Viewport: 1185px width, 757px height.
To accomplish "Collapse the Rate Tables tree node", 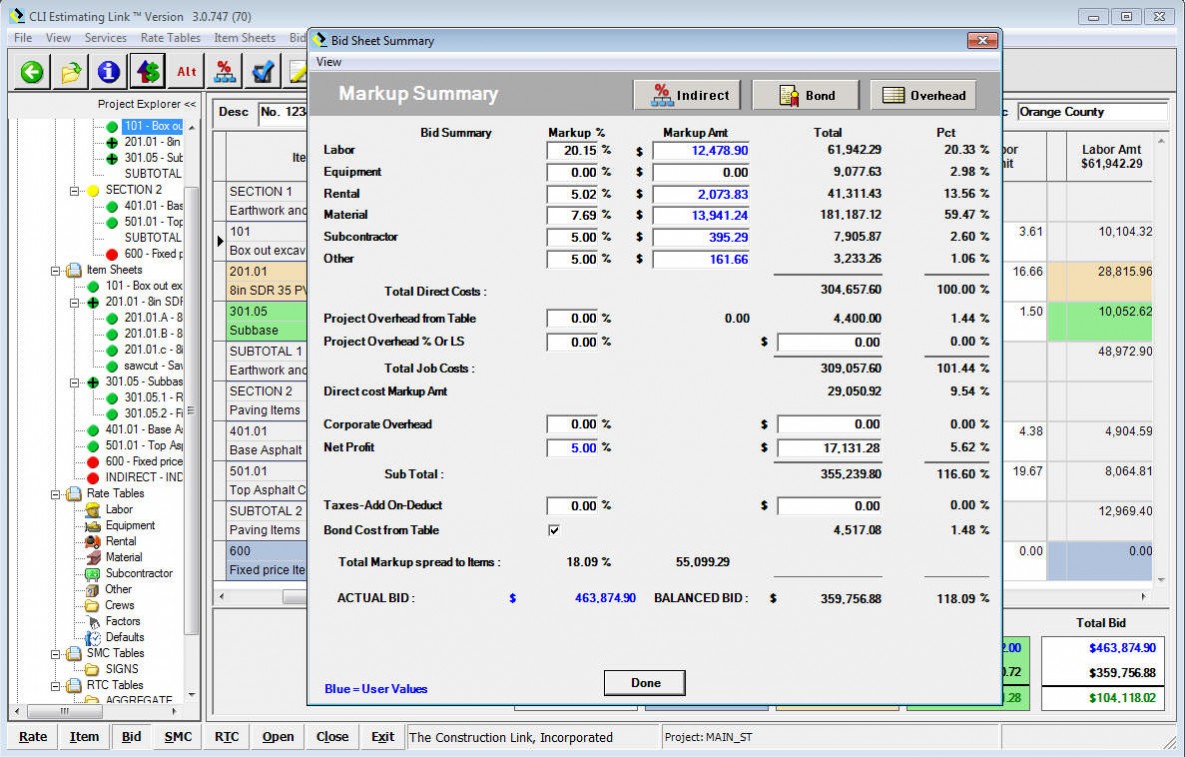I will [x=55, y=494].
